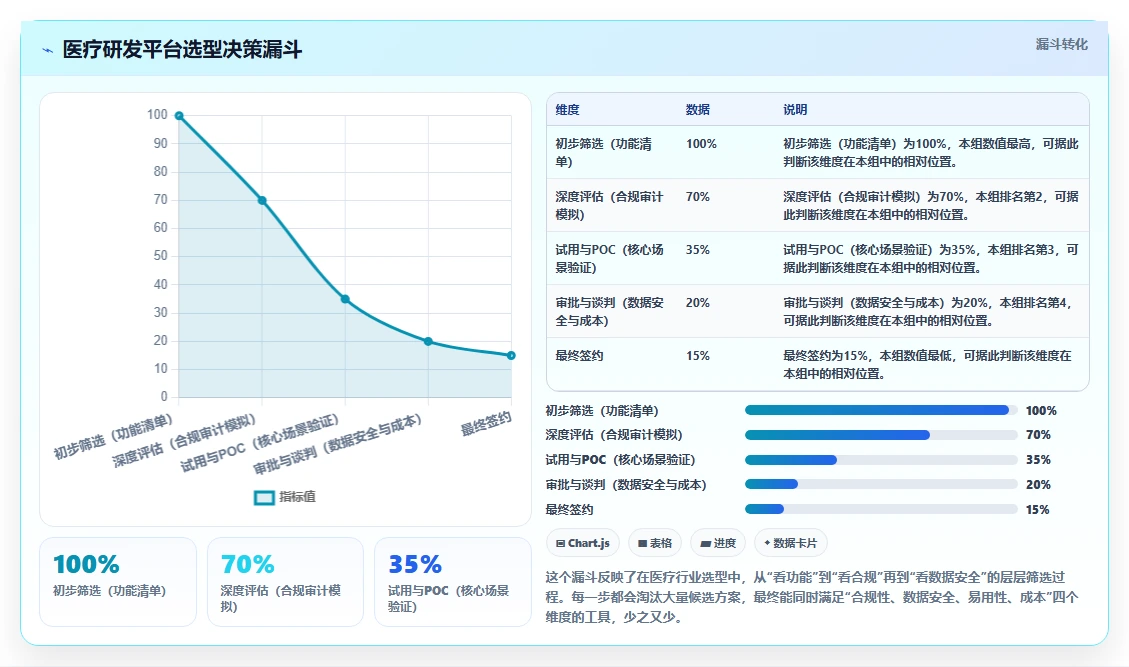Click progress label 最终签约
The image size is (1129, 667).
click(x=570, y=509)
